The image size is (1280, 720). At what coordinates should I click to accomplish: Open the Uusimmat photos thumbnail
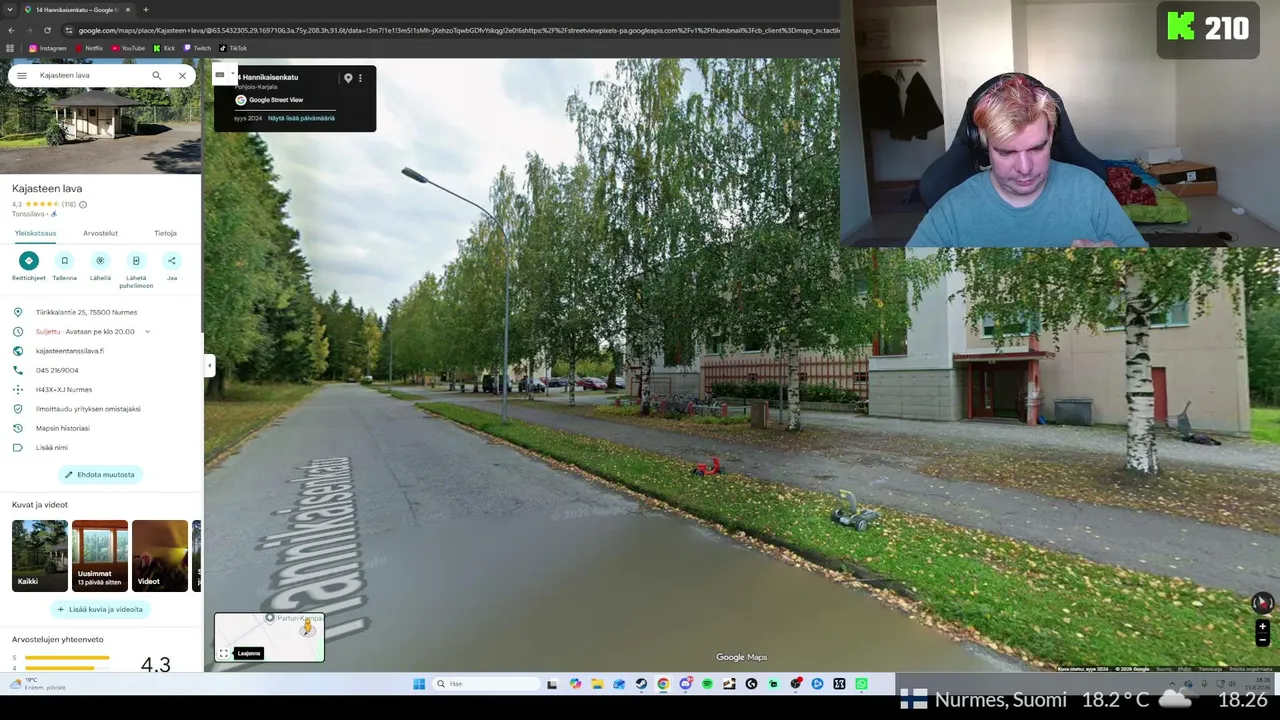(x=100, y=556)
